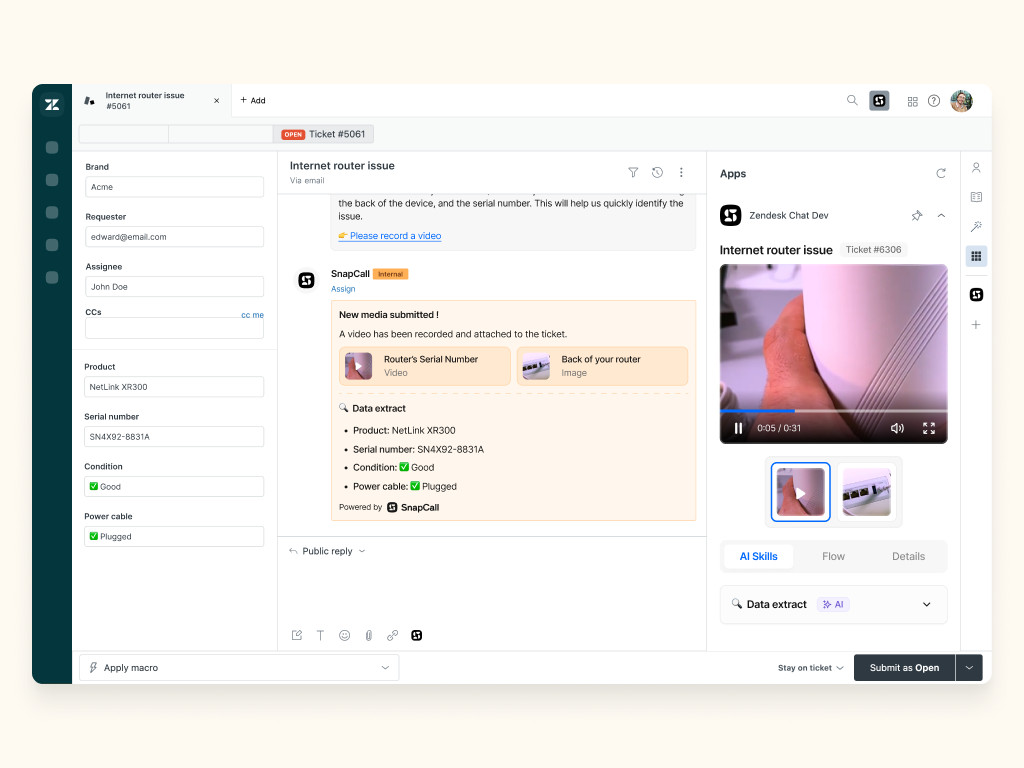Viewport: 1024px width, 768px height.
Task: Open SnapCall icon in the right sidebar
Action: [x=976, y=294]
